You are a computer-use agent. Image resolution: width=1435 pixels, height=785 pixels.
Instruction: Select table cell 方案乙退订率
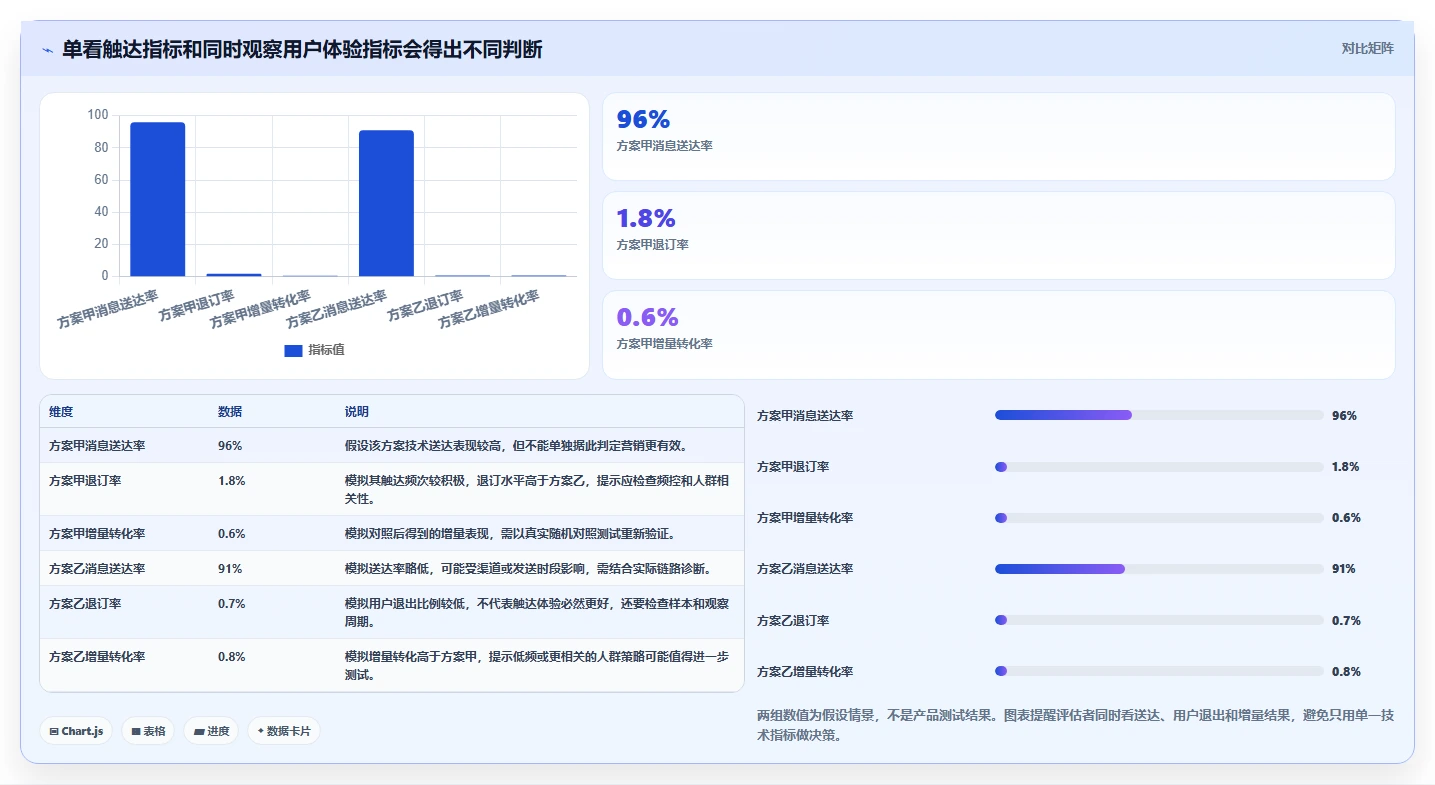click(x=85, y=604)
